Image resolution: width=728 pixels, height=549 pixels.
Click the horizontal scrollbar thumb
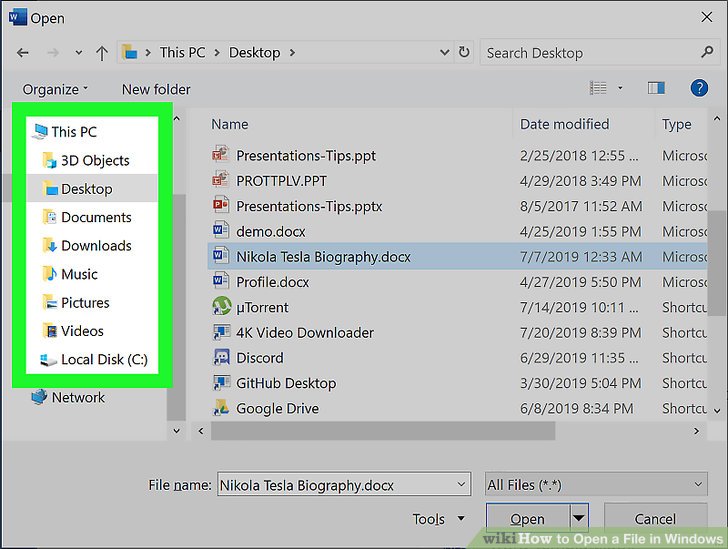coord(383,431)
